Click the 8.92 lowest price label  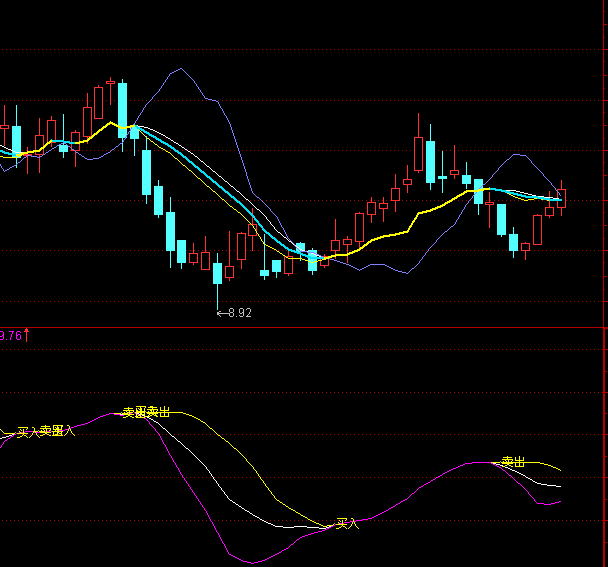tap(240, 313)
